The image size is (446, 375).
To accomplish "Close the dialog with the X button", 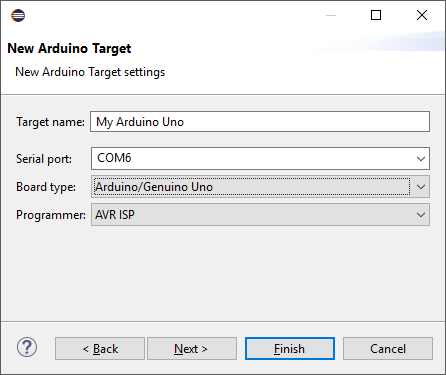I will [x=422, y=15].
